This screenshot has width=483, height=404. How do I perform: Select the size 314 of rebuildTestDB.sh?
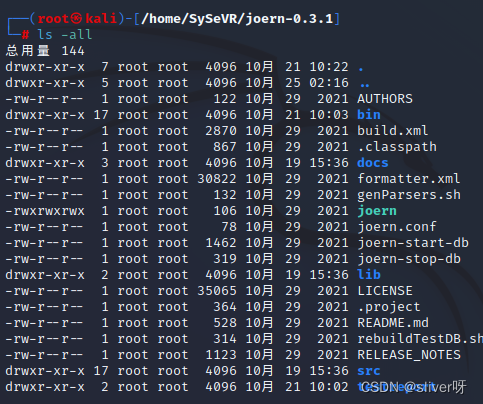pos(225,339)
